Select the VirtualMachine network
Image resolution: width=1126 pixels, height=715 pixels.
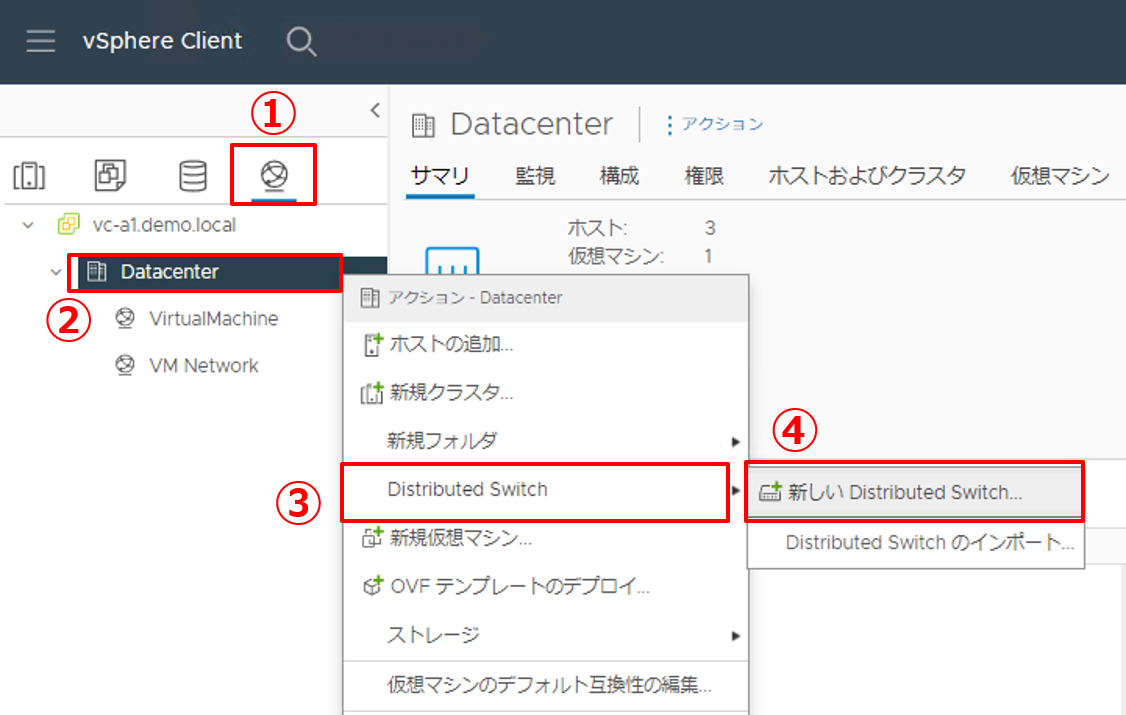pos(213,319)
